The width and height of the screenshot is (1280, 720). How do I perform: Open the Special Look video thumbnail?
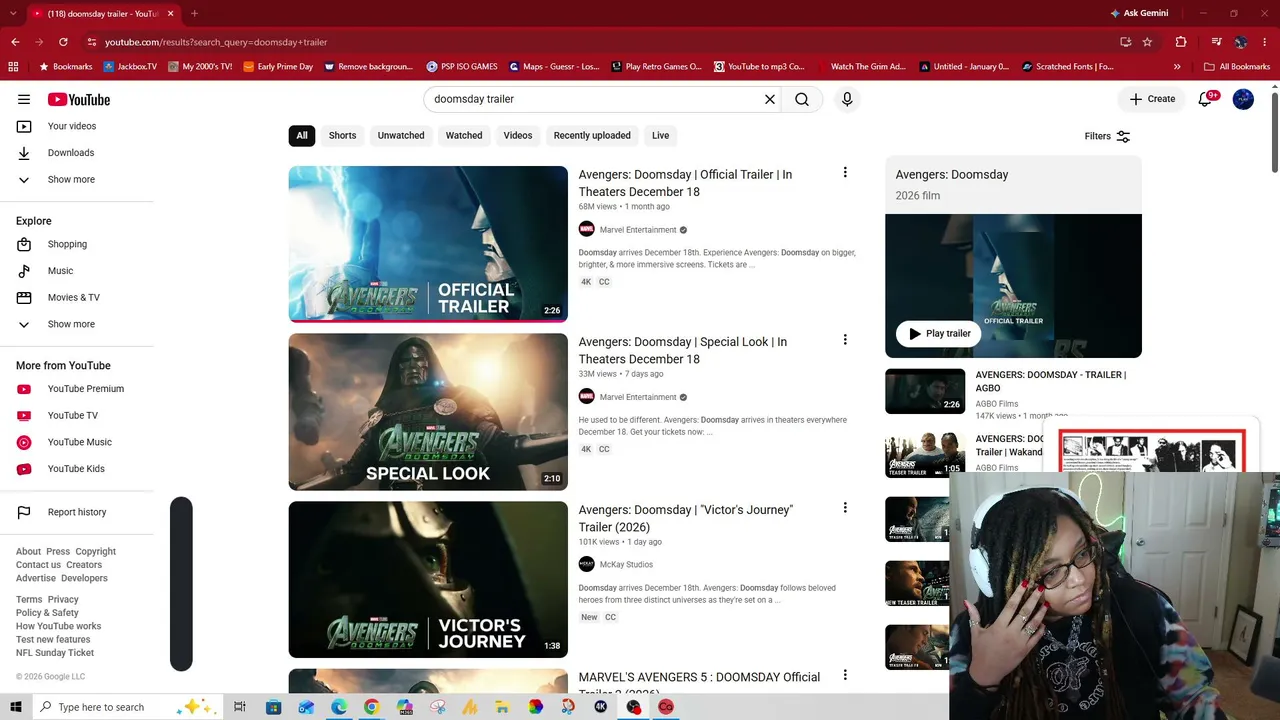[428, 412]
